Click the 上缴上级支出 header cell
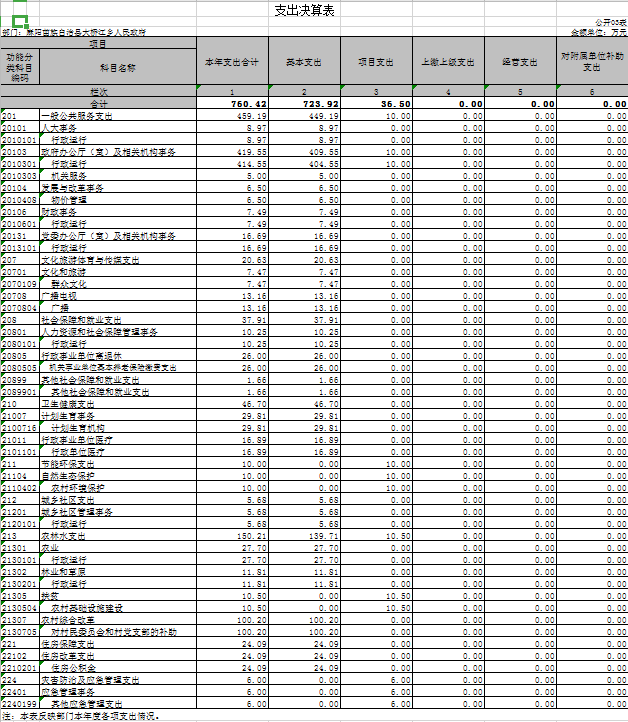Viewport: 628px width, 722px height. (448, 62)
